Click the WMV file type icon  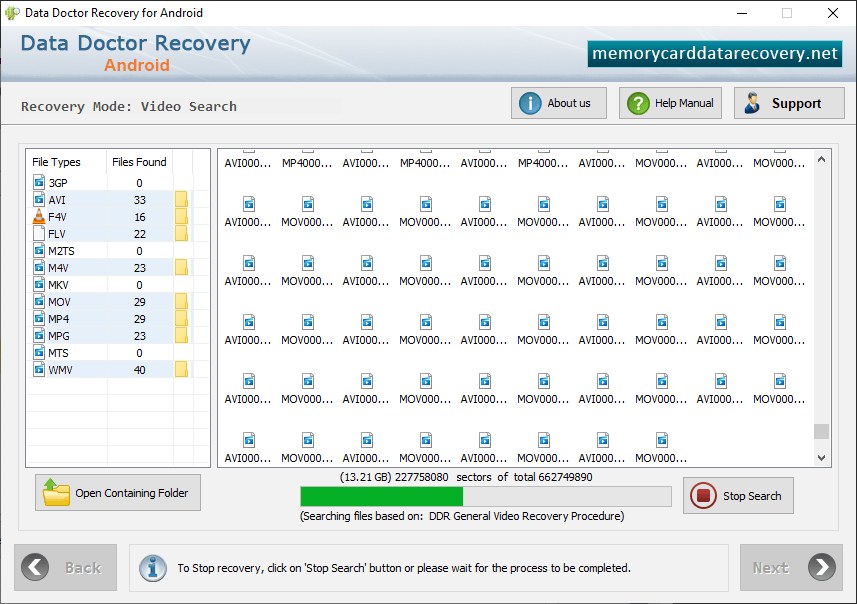coord(39,370)
